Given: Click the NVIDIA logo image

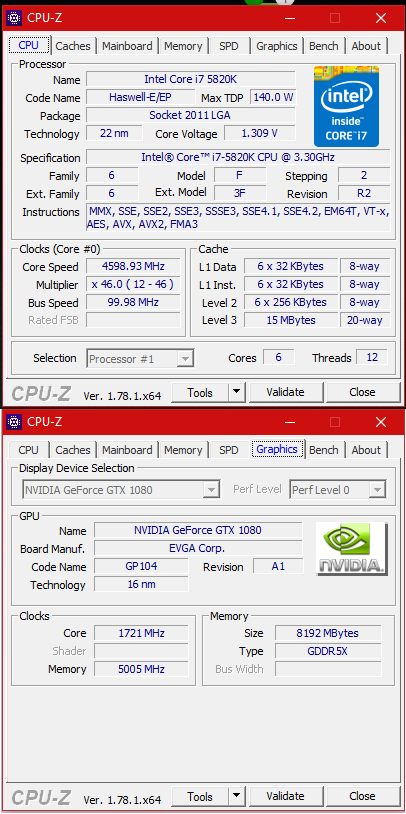Looking at the screenshot, I should coord(351,548).
